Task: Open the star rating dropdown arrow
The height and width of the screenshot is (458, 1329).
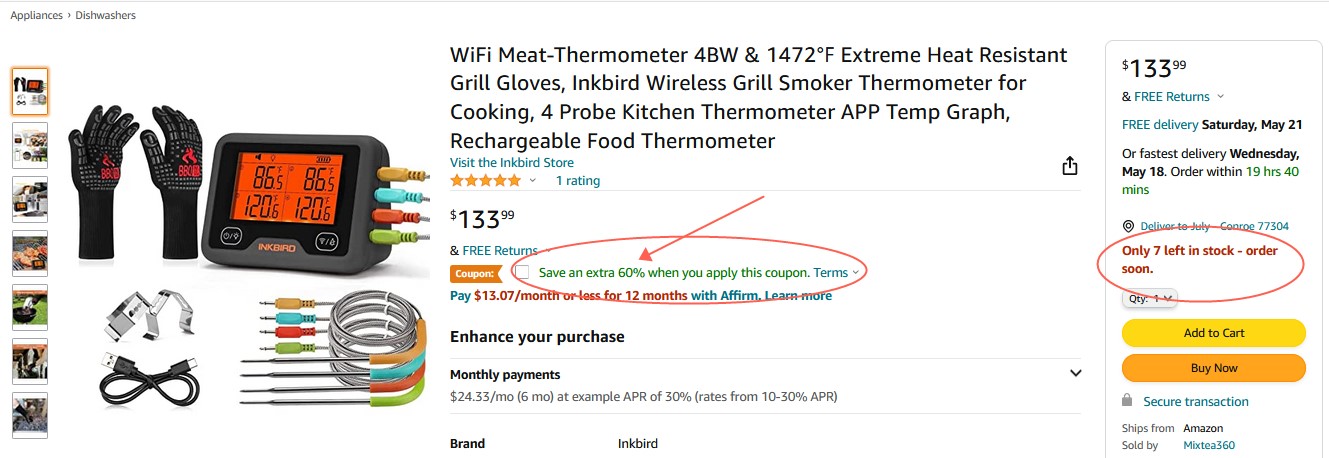Action: [532, 181]
